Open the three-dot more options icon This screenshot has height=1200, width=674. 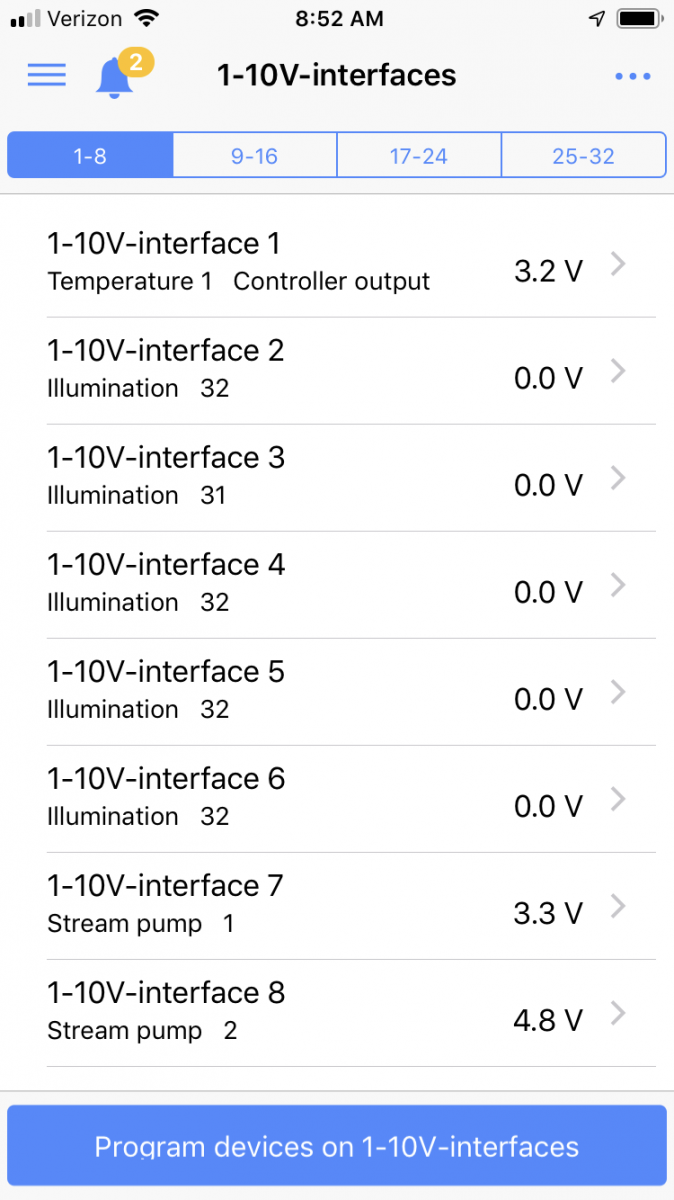pos(633,76)
